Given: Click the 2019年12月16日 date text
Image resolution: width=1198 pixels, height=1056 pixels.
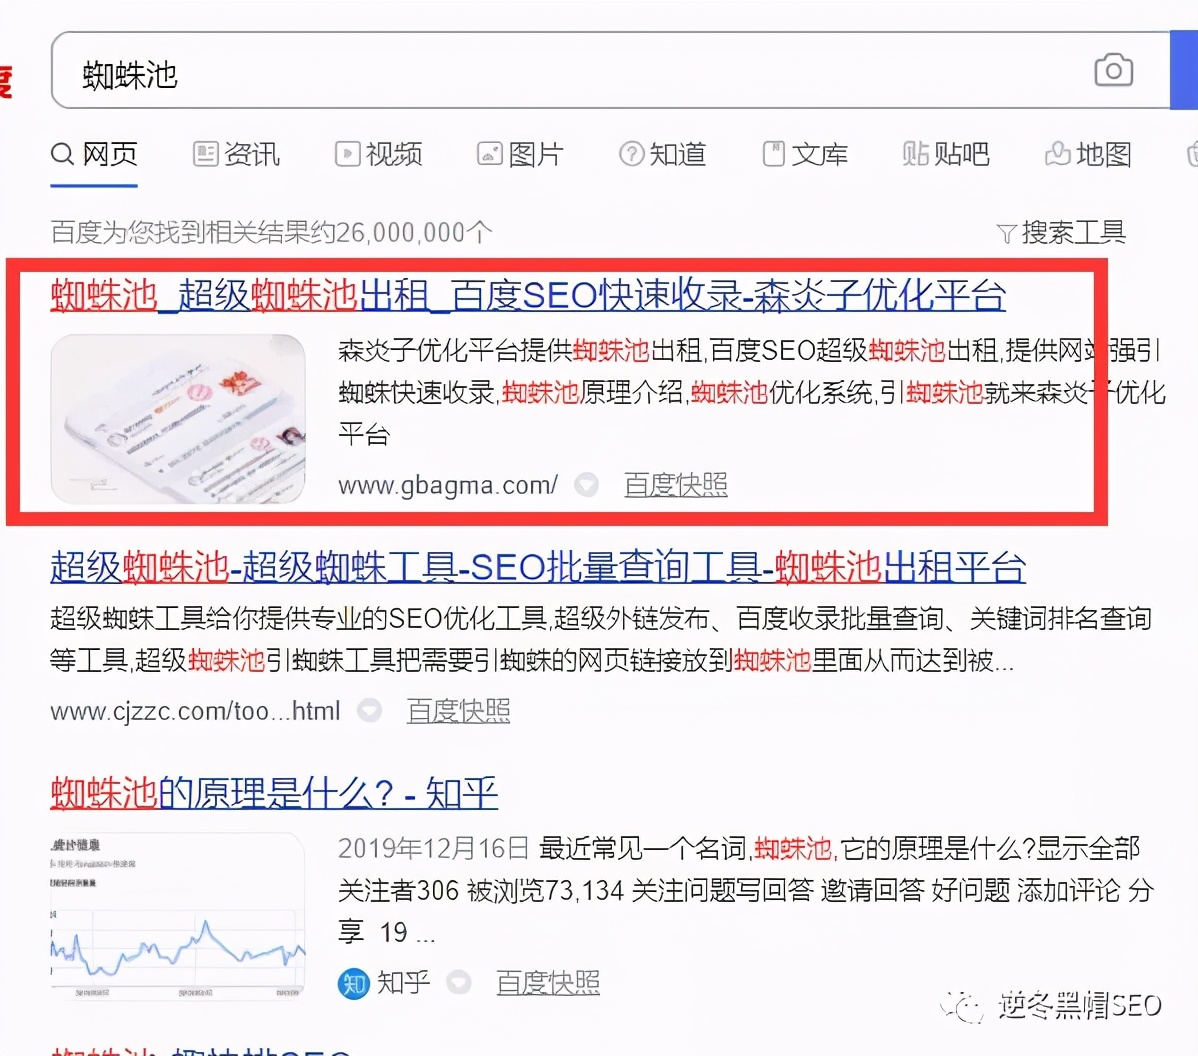Looking at the screenshot, I should (433, 849).
